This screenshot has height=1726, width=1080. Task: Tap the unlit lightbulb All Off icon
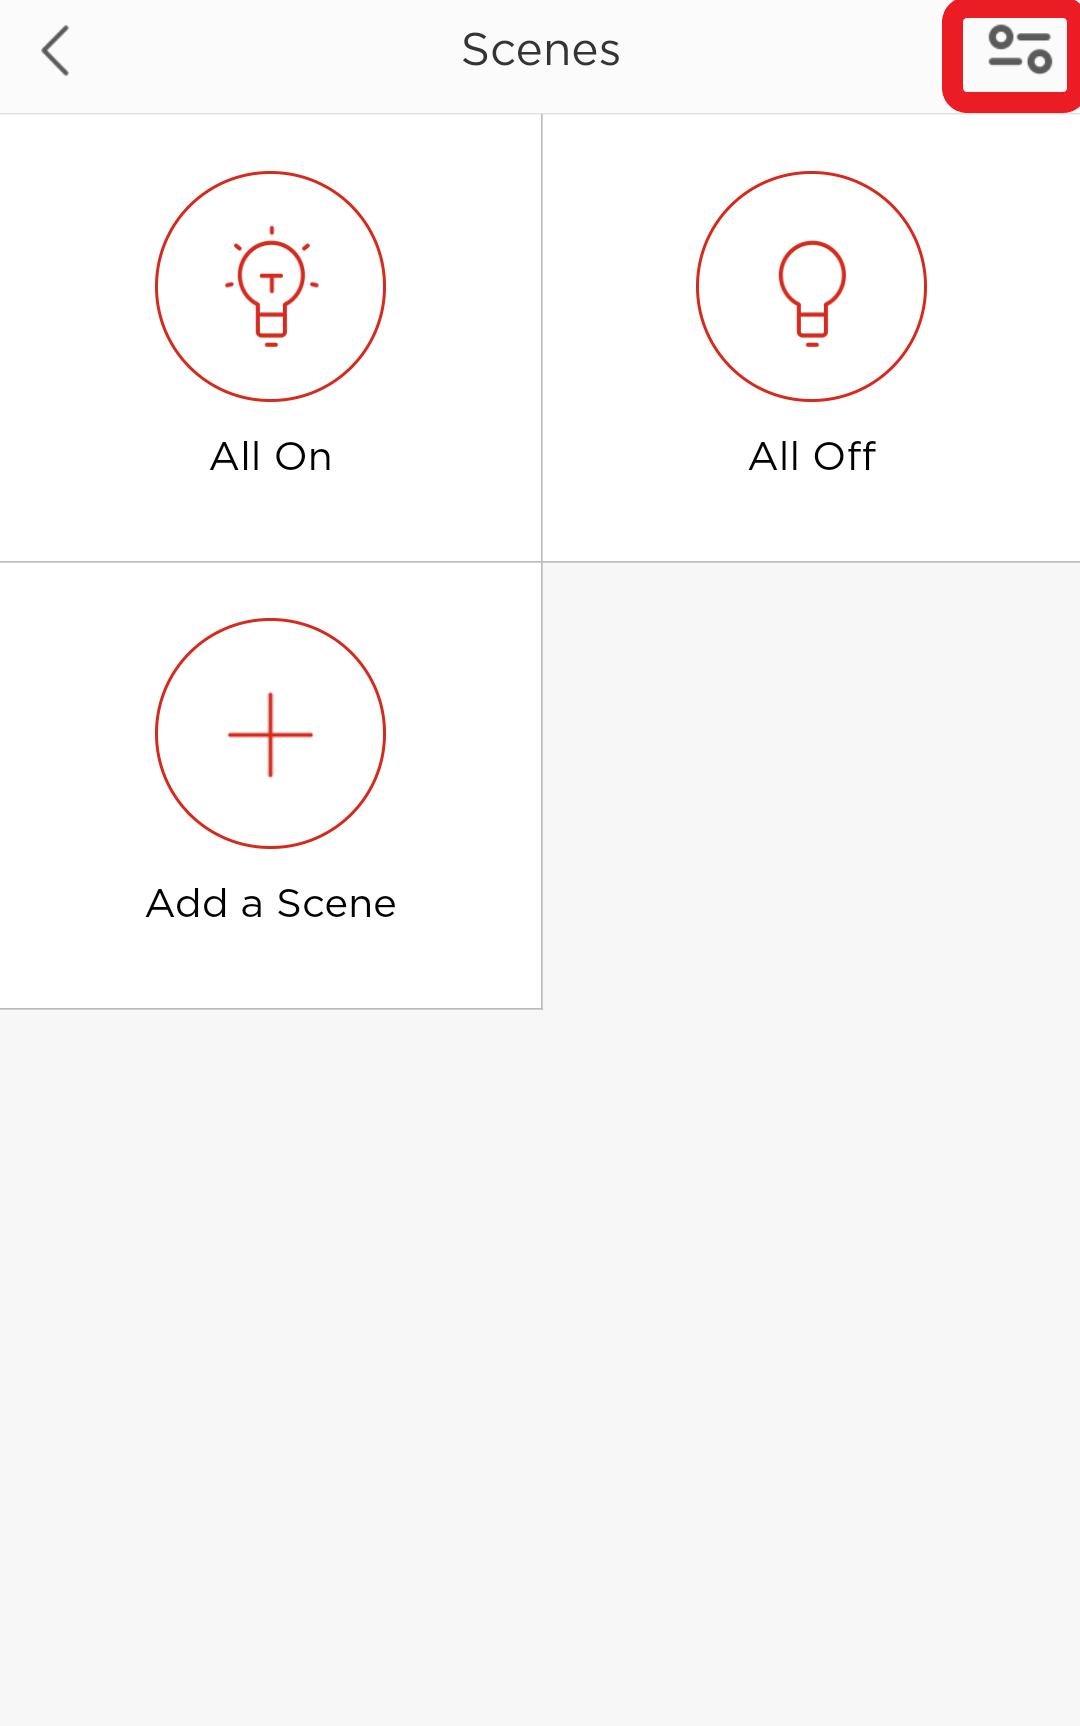click(x=812, y=293)
